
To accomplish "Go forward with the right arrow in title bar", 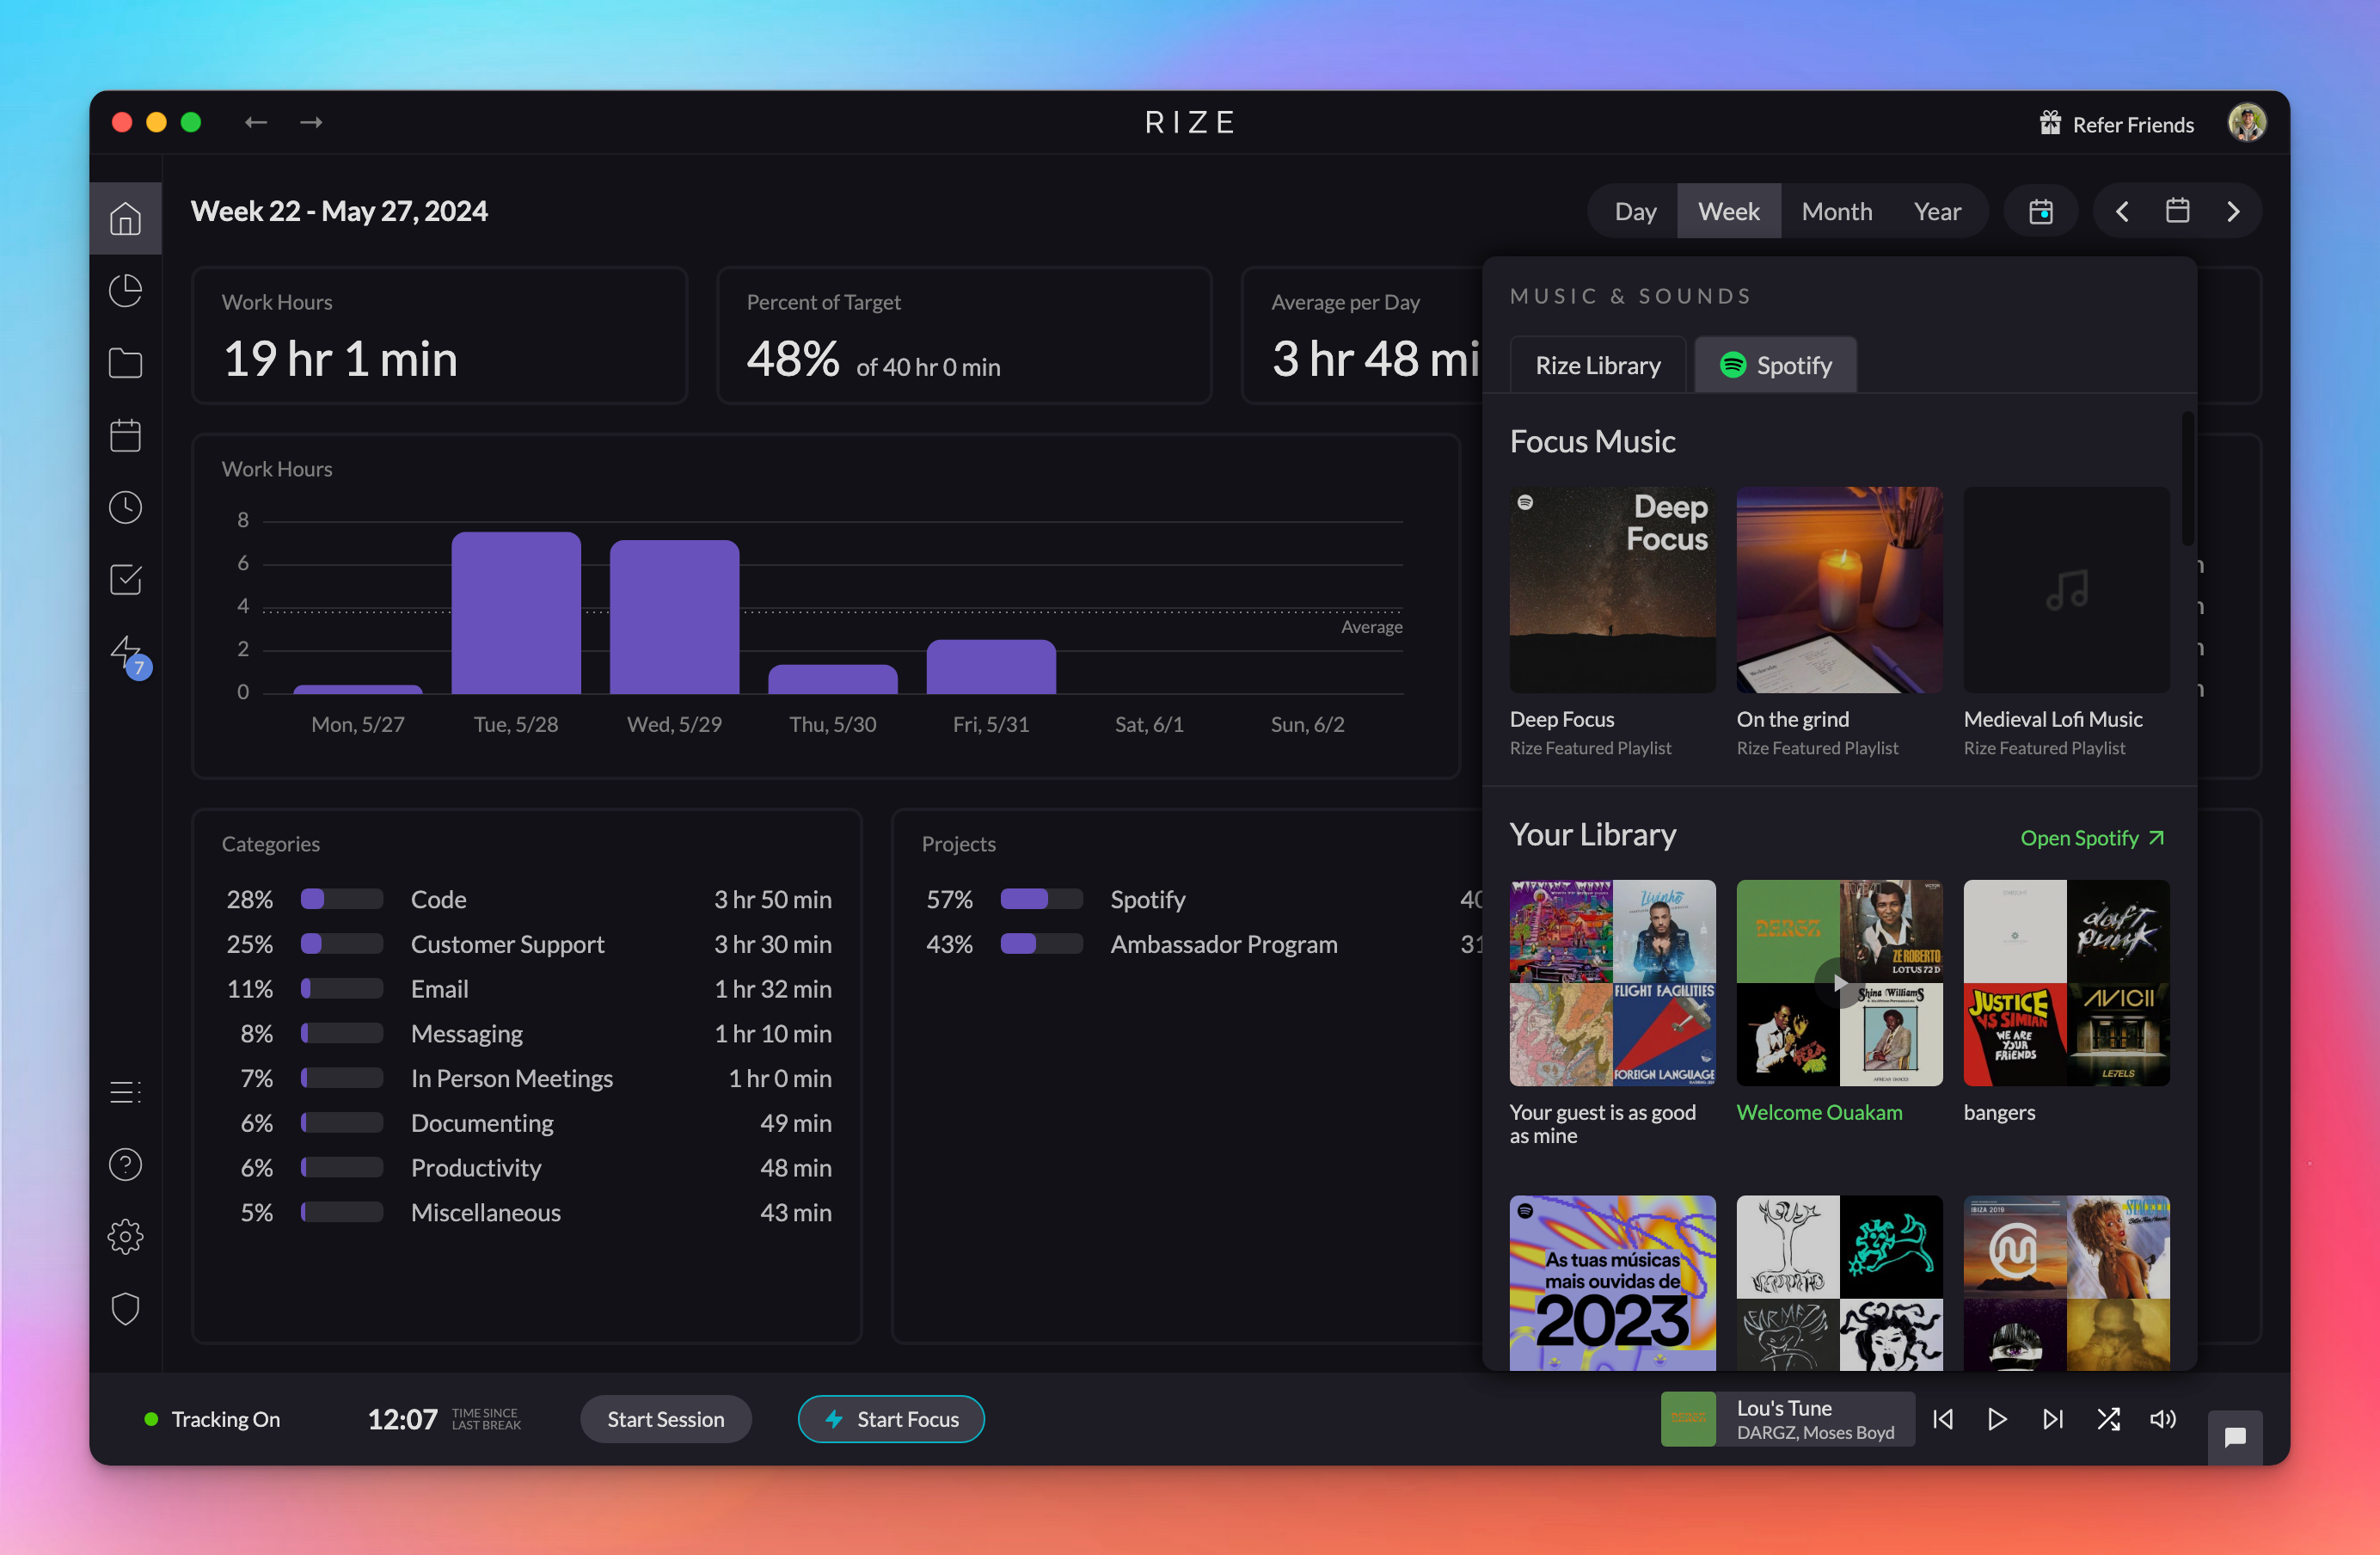I will [311, 122].
